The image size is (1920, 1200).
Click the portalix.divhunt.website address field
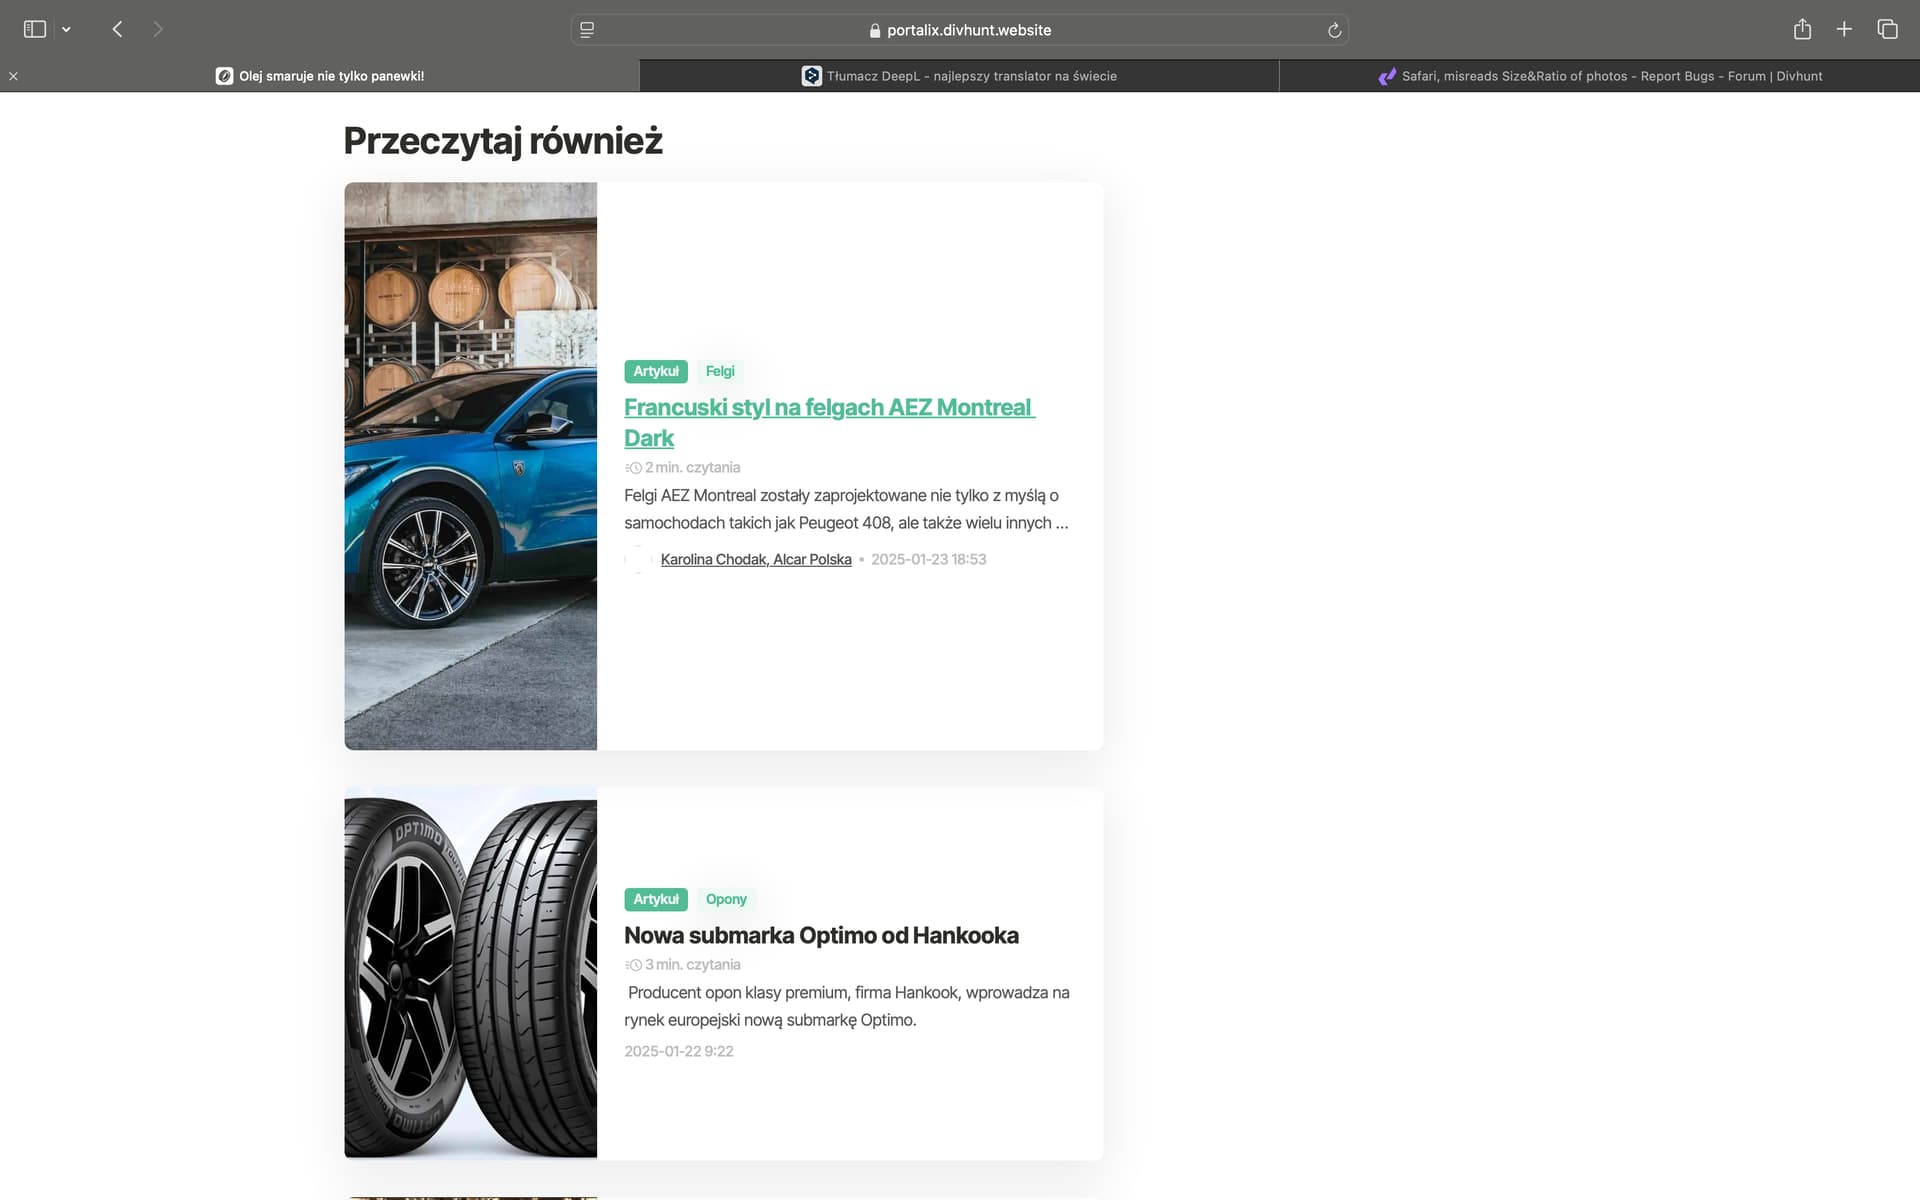click(x=960, y=30)
